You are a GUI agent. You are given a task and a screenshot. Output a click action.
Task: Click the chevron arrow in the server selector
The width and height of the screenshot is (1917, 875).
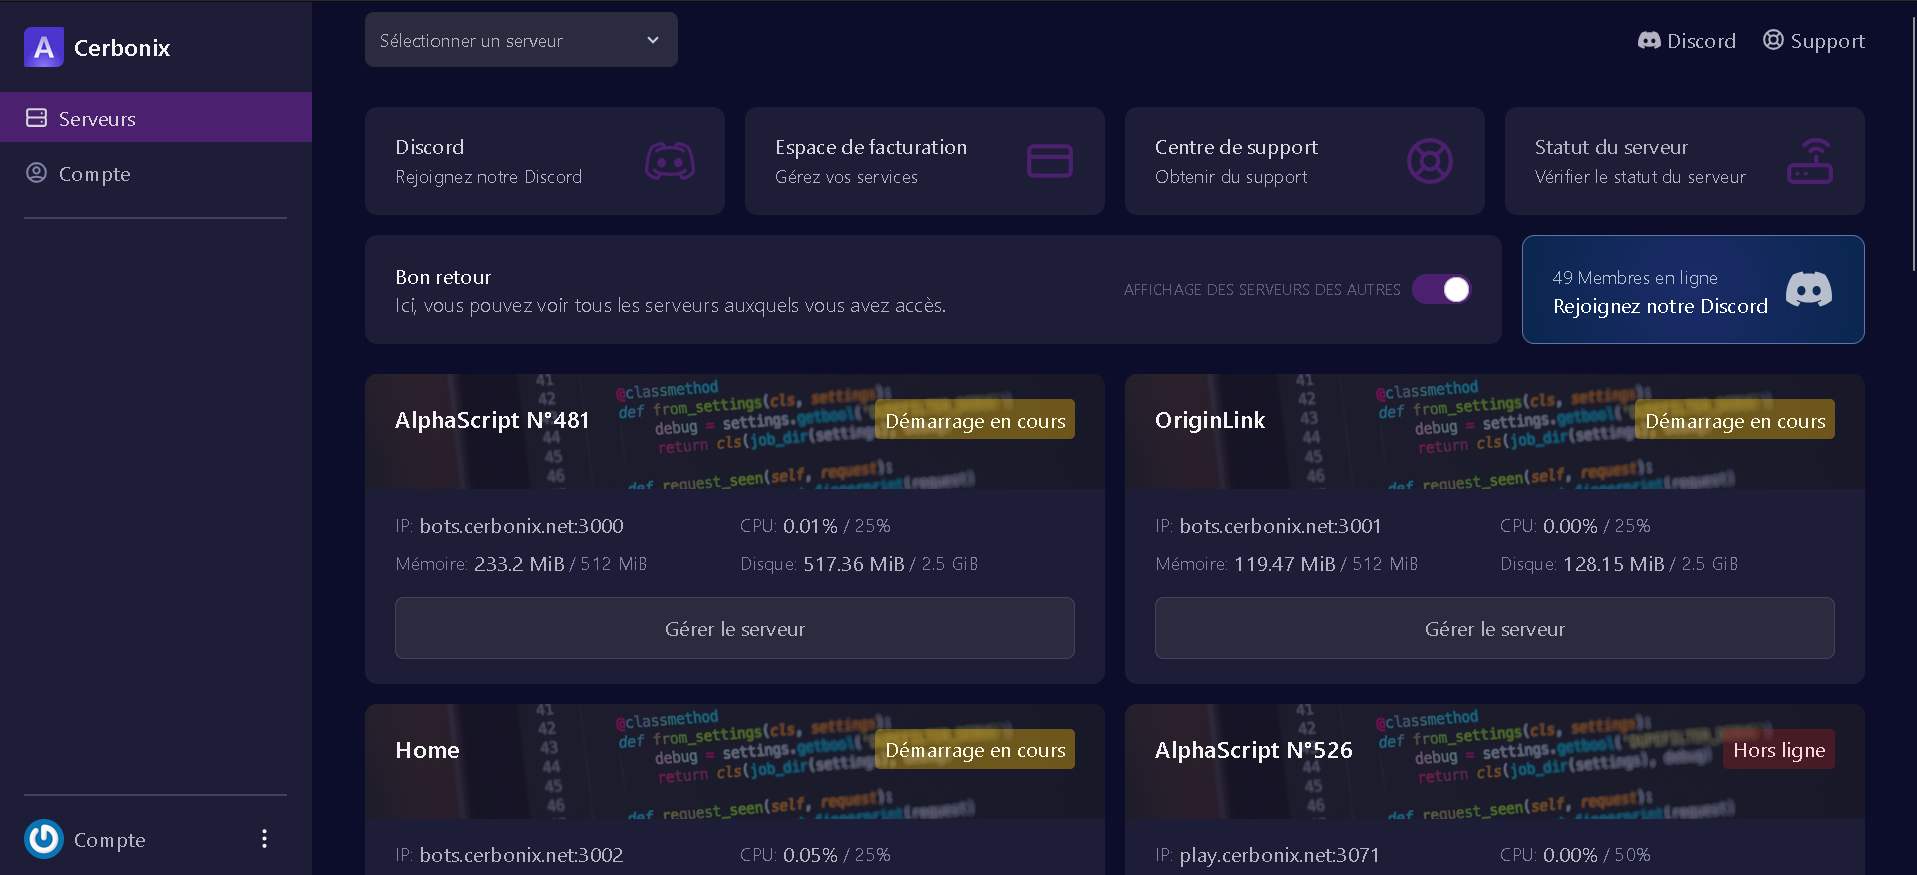[653, 40]
